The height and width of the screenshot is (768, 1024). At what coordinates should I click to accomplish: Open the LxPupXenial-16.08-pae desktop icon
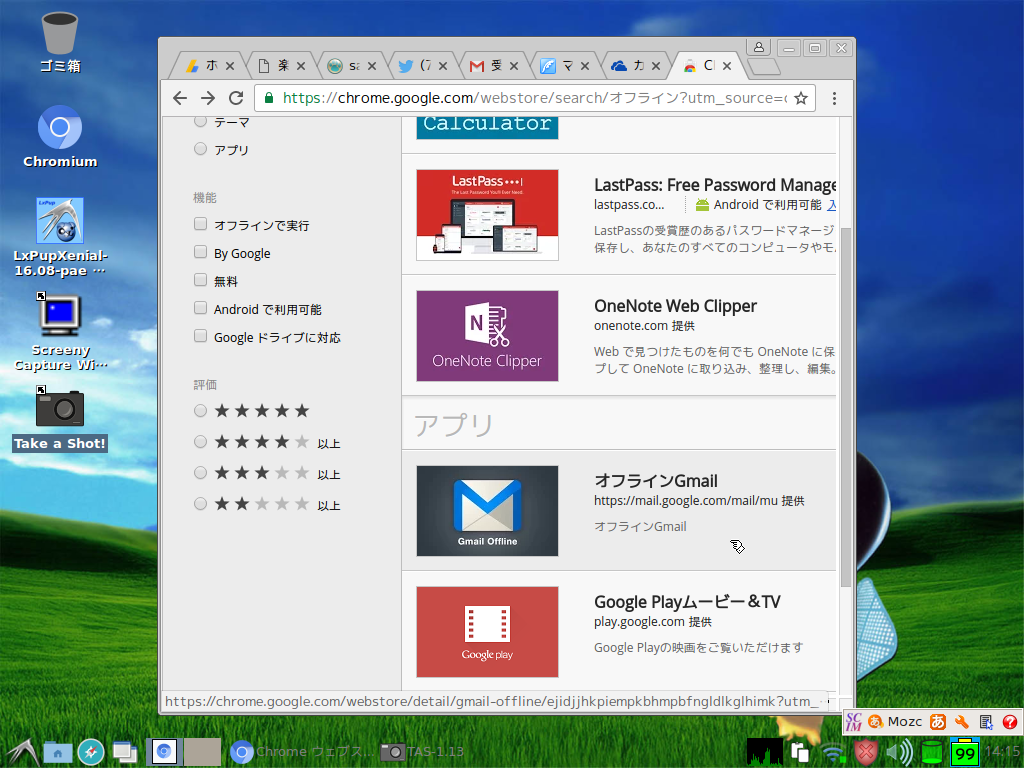60,238
